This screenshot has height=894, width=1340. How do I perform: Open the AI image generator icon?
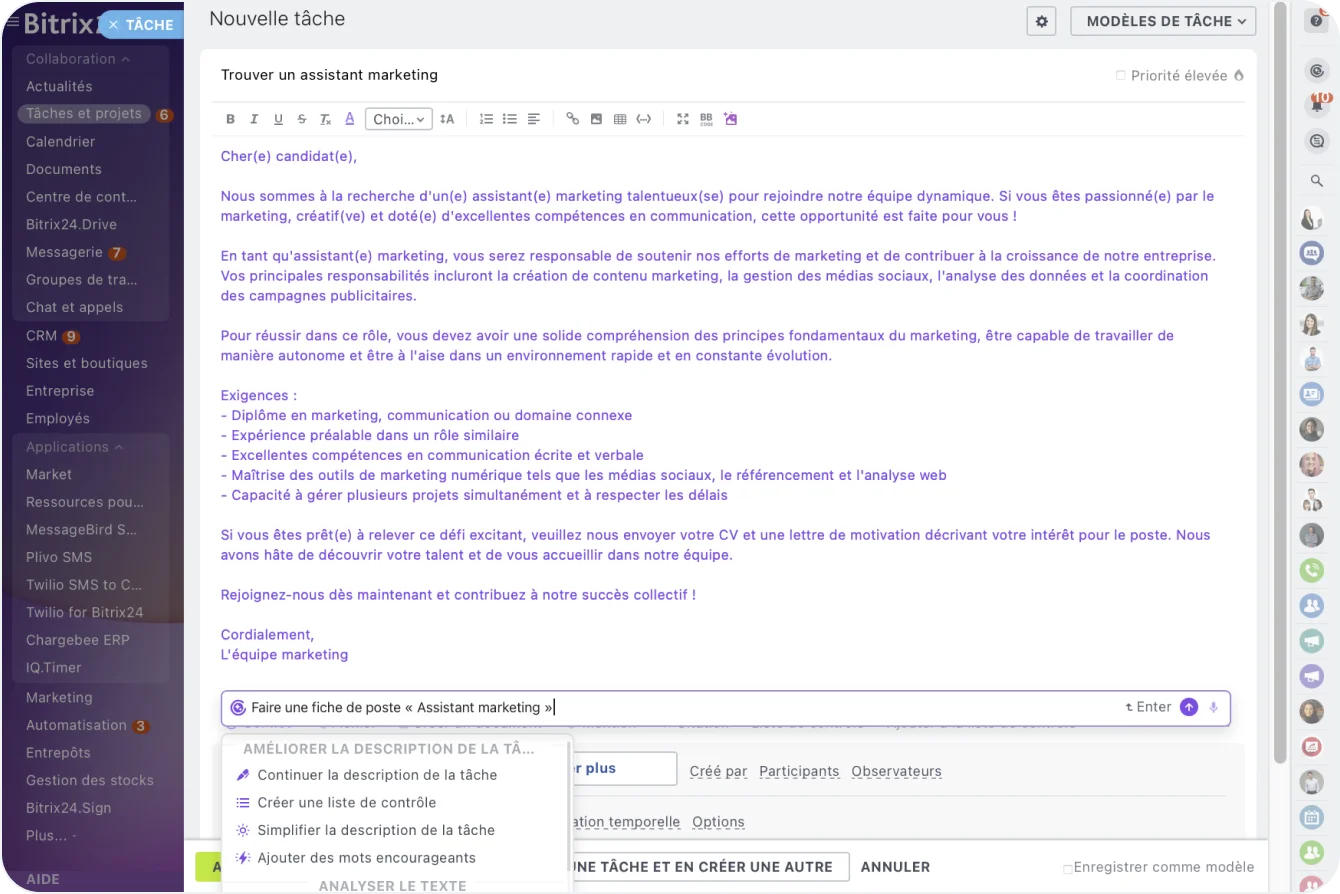click(x=730, y=119)
